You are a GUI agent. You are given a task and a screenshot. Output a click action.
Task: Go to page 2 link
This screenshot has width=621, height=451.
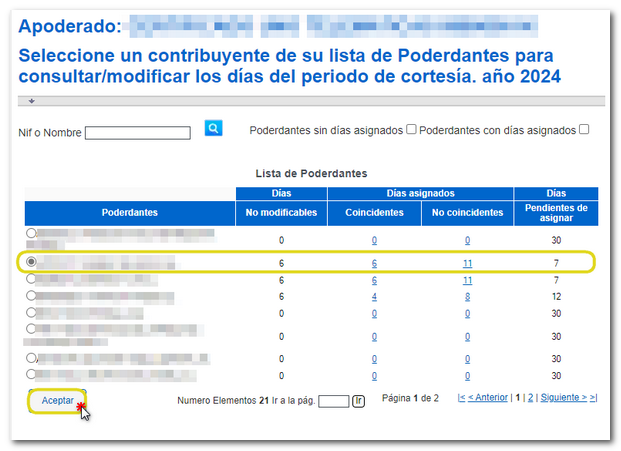tap(531, 398)
